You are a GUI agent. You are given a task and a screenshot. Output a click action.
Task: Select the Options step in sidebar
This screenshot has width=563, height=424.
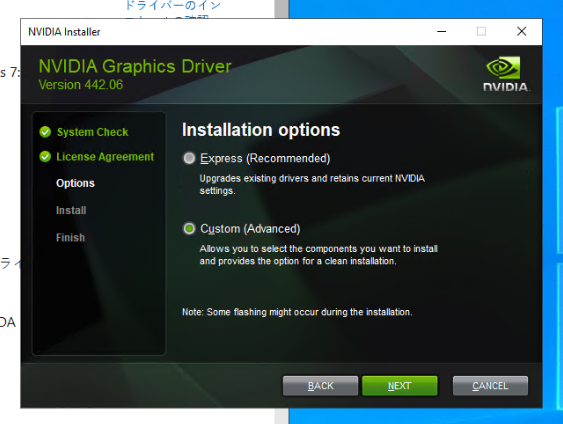click(75, 183)
